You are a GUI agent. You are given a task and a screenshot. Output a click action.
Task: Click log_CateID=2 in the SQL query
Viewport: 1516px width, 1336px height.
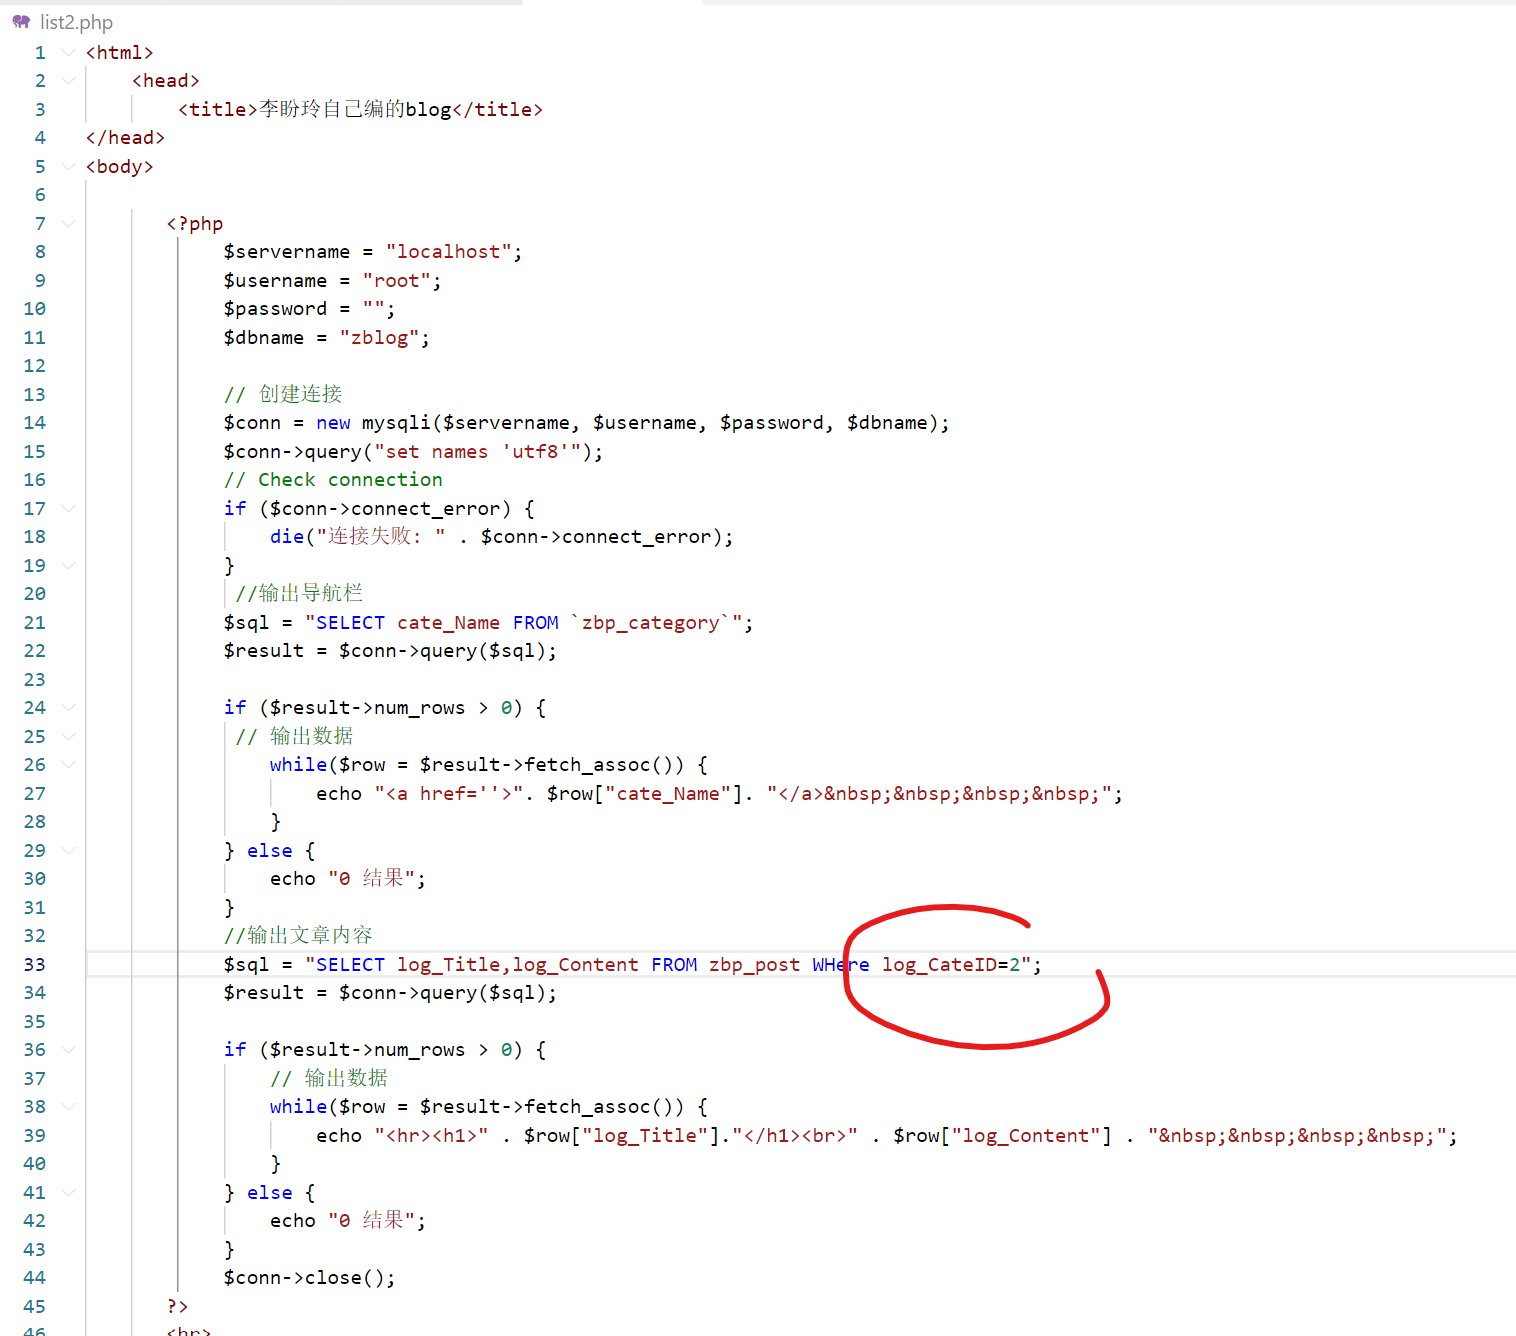click(x=951, y=964)
